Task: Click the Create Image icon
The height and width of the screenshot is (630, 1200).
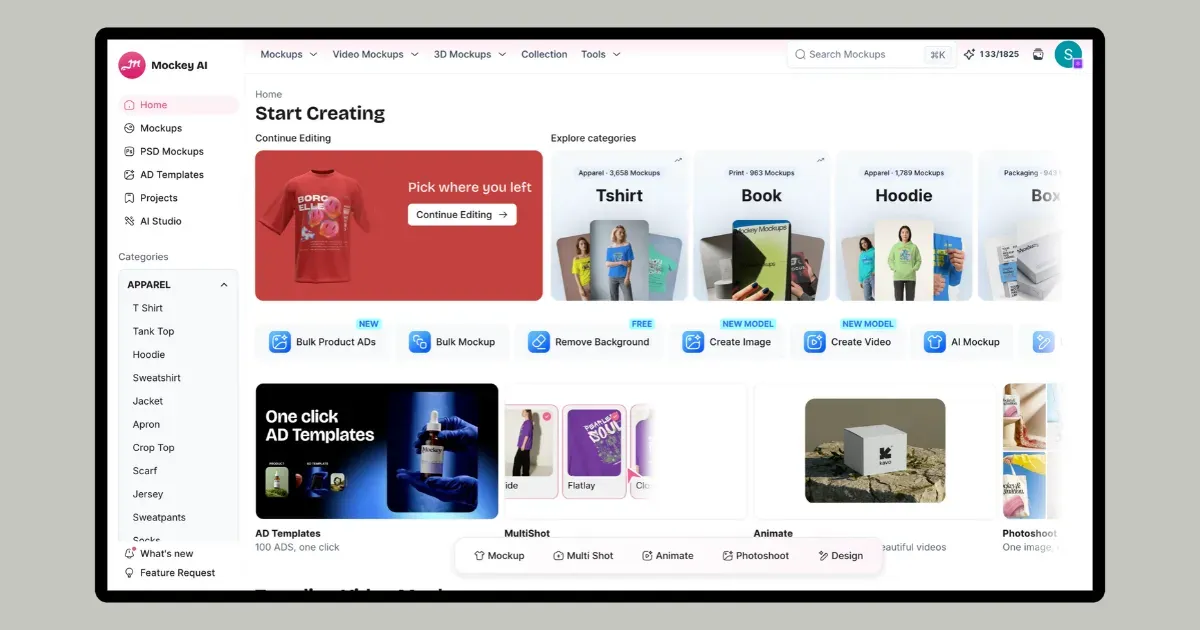Action: (x=693, y=342)
